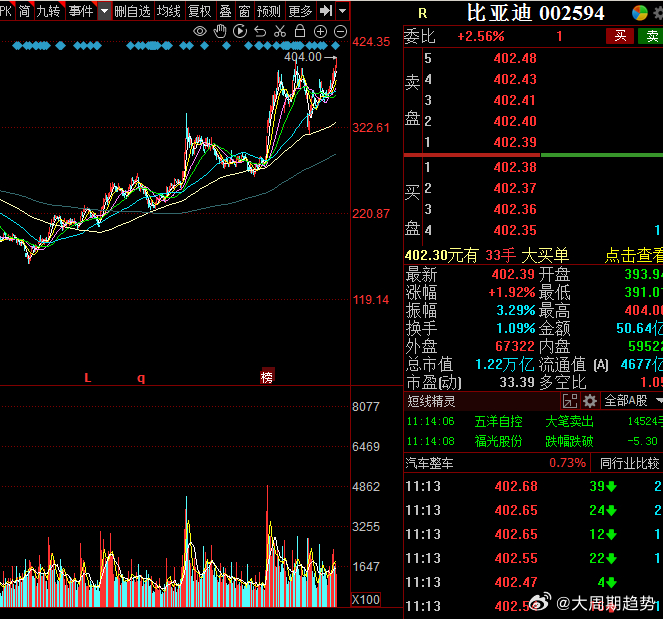Click the arrow-to-bar collapse icon
This screenshot has width=663, height=619.
click(x=326, y=11)
